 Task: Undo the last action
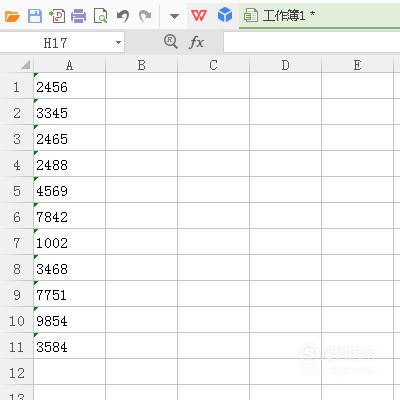[123, 16]
